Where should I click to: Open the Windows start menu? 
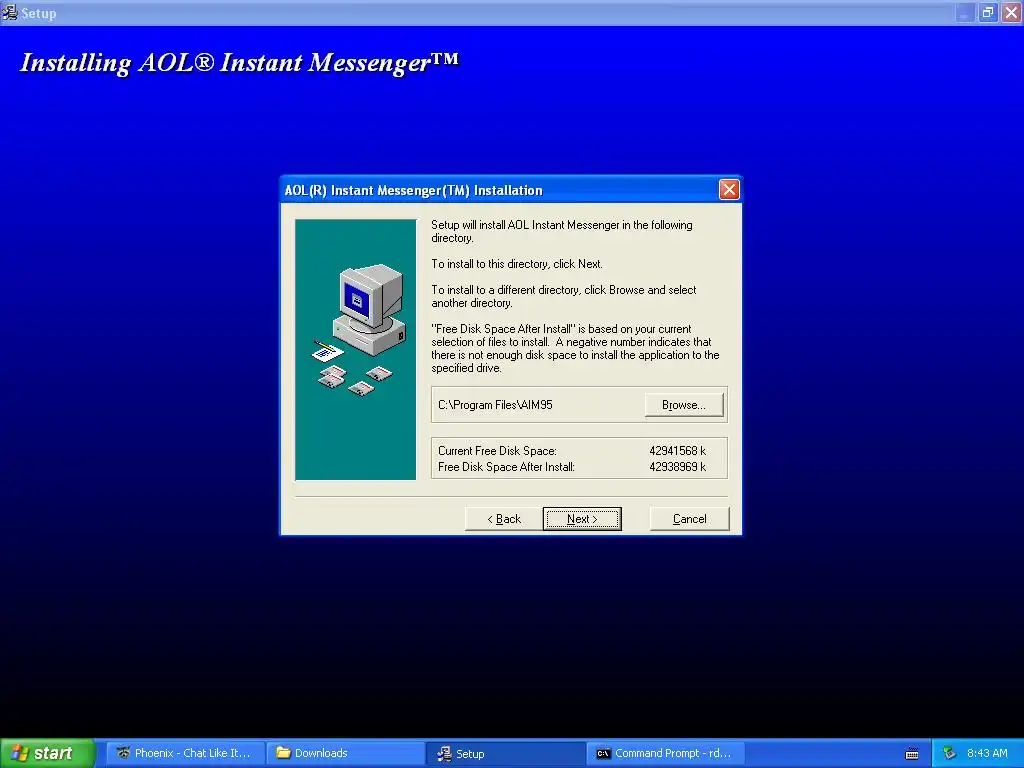pyautogui.click(x=48, y=753)
